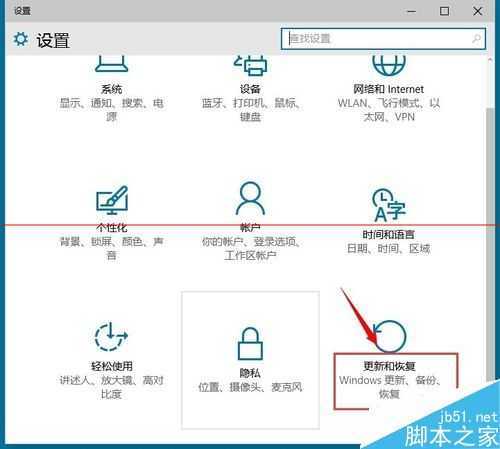Click the 设备 label text
The width and height of the screenshot is (500, 449).
(250, 89)
